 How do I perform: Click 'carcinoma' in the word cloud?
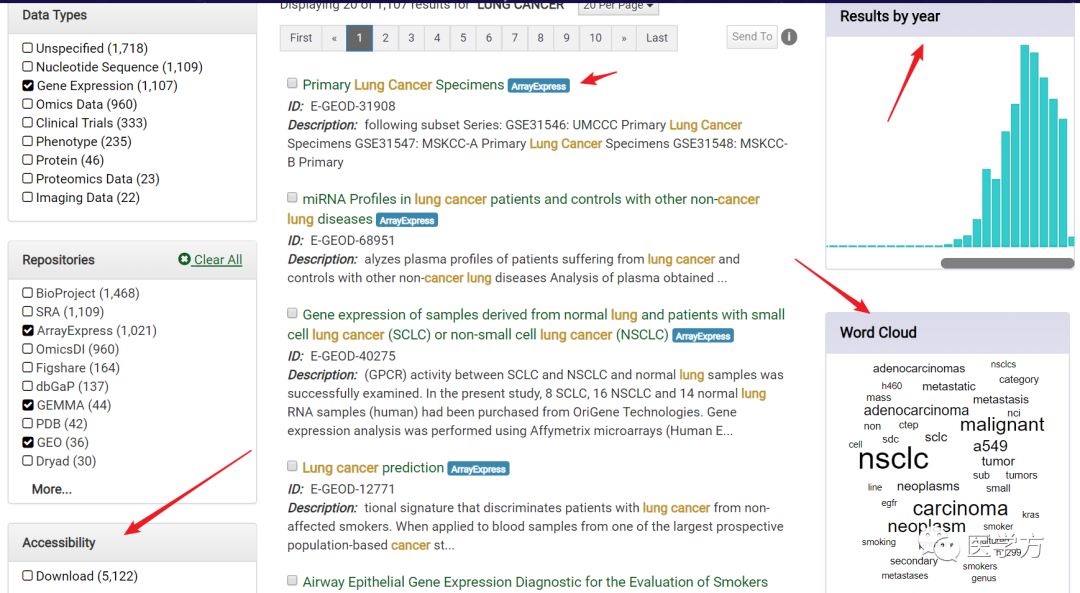coord(960,508)
